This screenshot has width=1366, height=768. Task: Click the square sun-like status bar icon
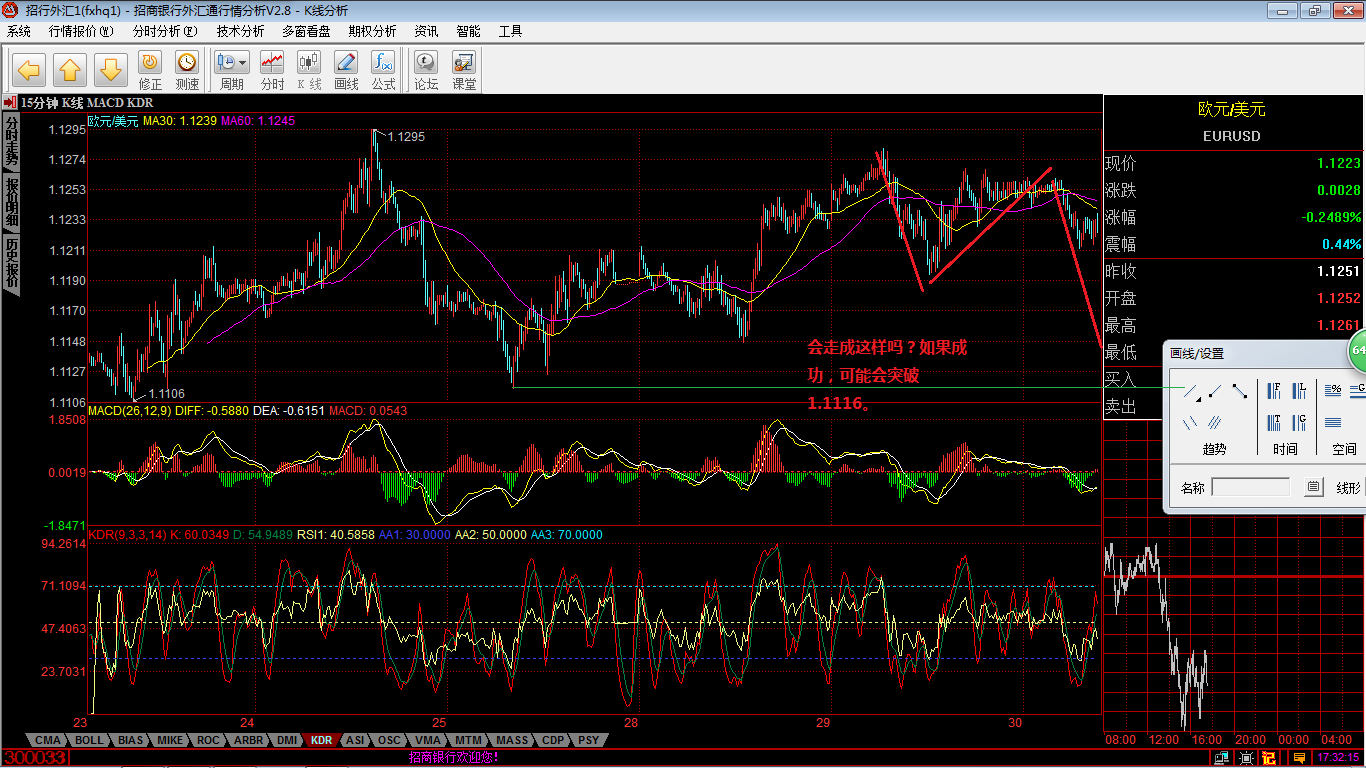(1245, 758)
